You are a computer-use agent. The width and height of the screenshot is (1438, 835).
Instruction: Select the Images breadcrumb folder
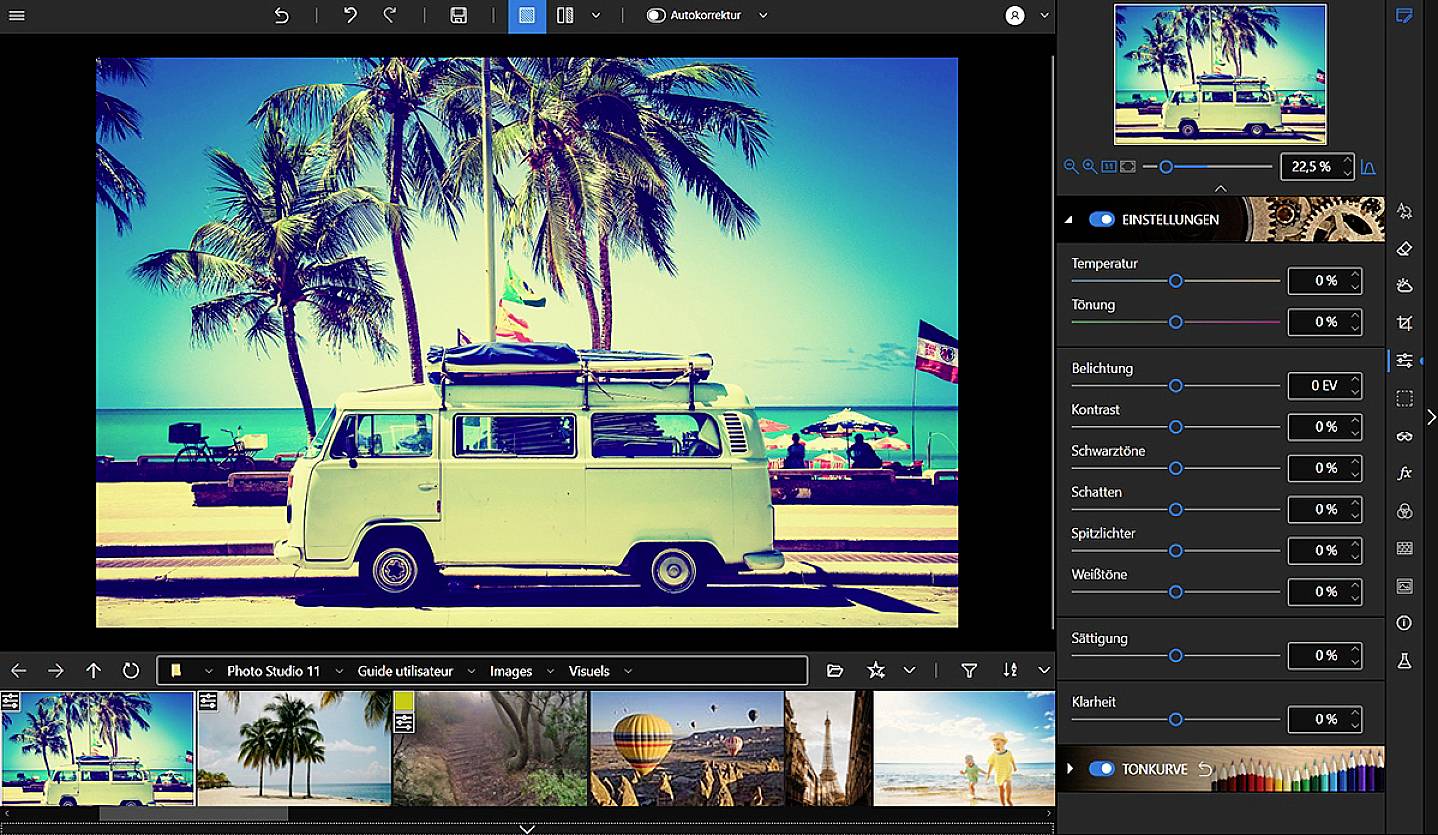click(x=510, y=671)
